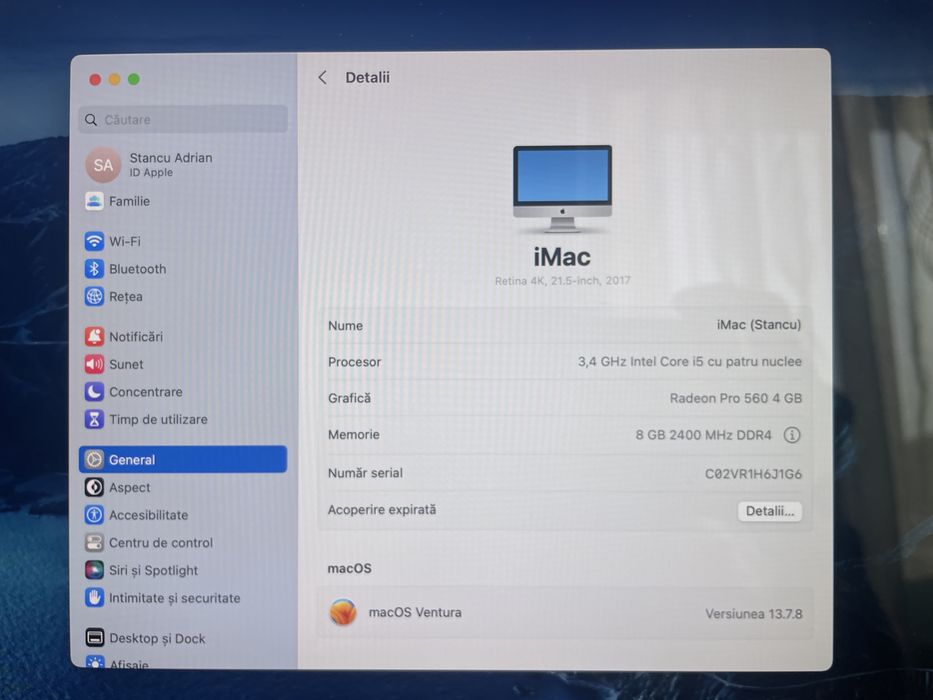Select the Concentrare label in sidebar
Viewport: 933px width, 700px height.
click(146, 392)
